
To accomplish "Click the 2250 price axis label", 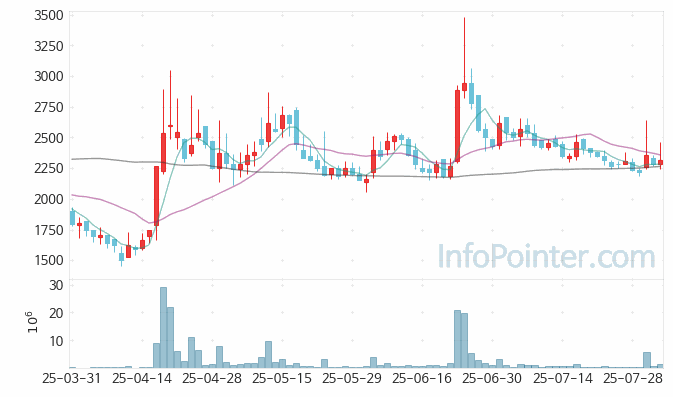I will coord(49,168).
